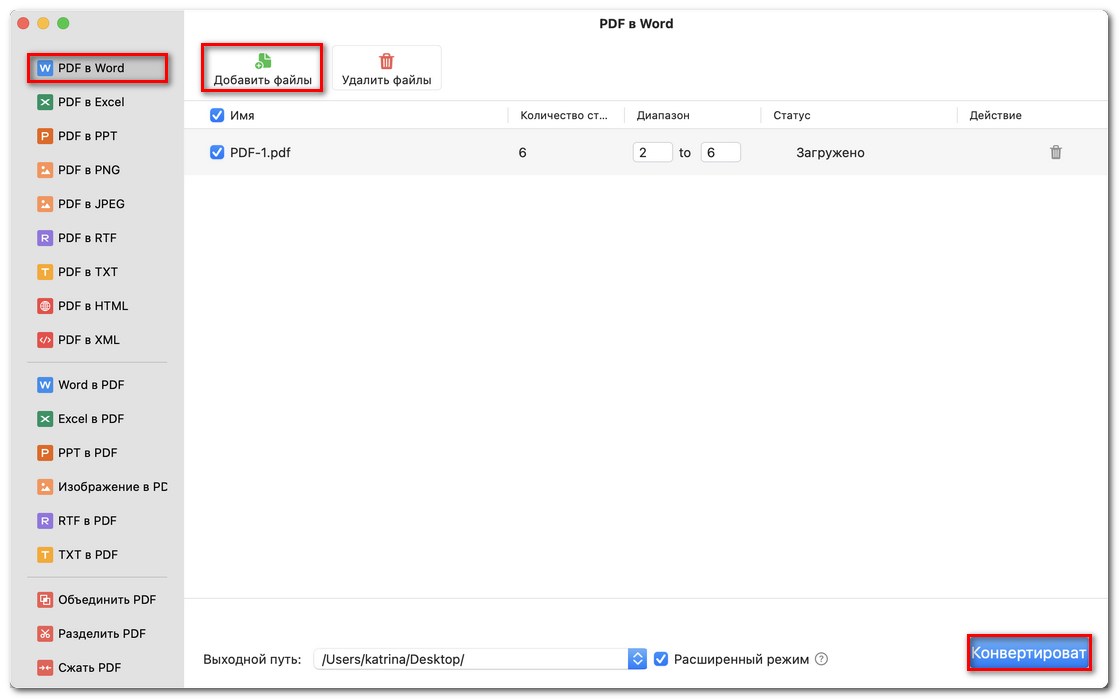Image resolution: width=1119 pixels, height=699 pixels.
Task: Select the Сжать PDF tool
Action: (x=91, y=667)
